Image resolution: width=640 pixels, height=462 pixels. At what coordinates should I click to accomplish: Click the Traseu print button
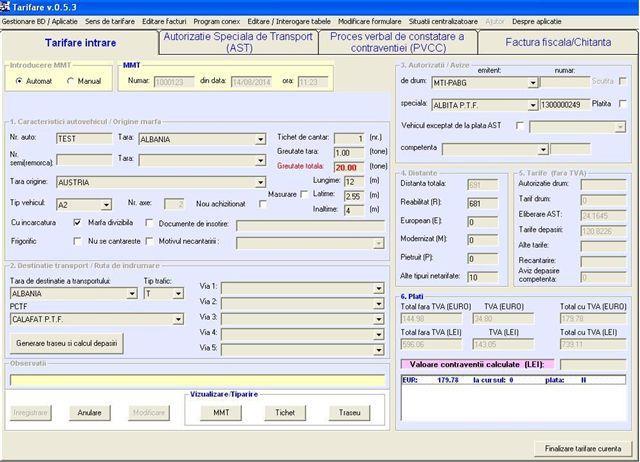[349, 413]
